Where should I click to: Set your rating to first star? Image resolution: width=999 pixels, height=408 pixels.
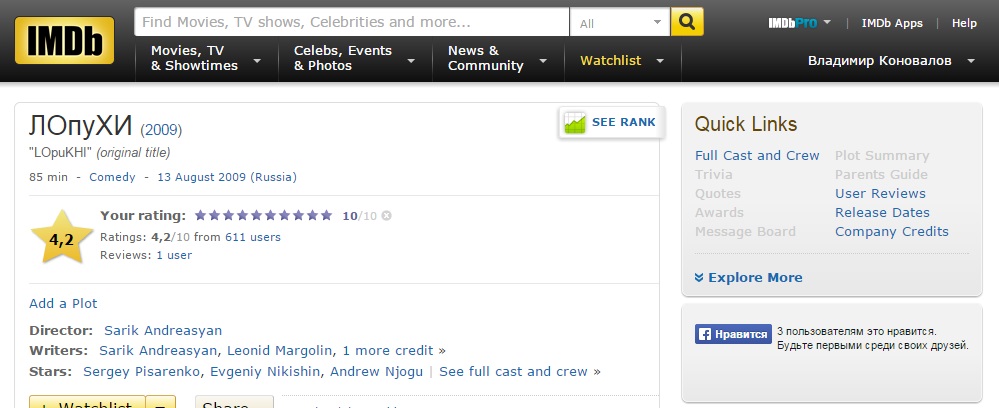pyautogui.click(x=201, y=215)
